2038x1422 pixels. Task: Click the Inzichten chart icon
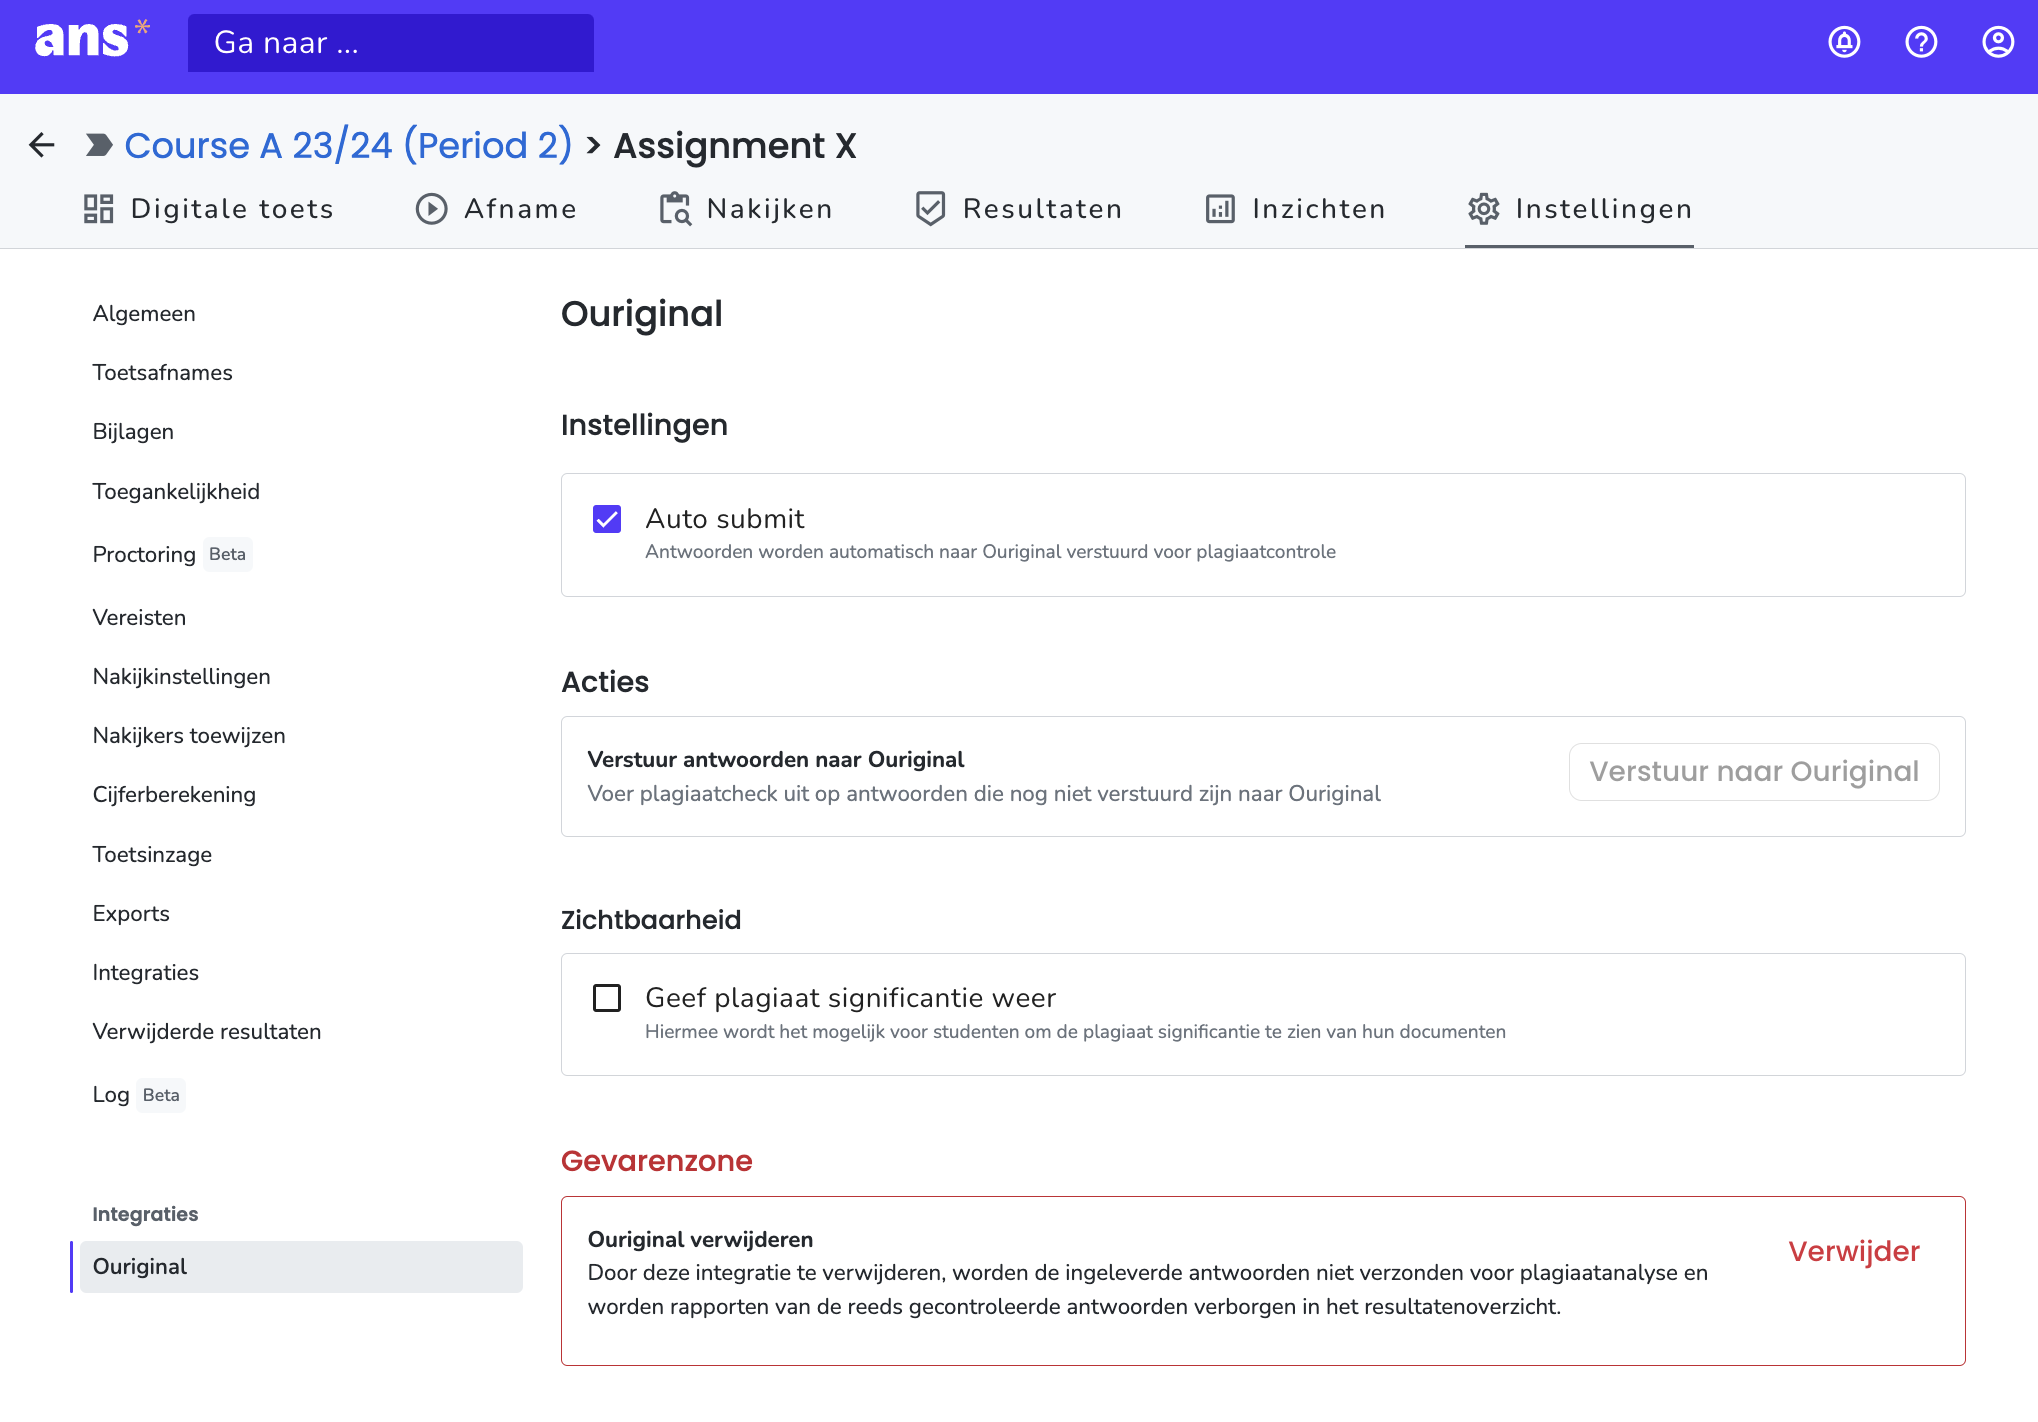click(x=1220, y=209)
